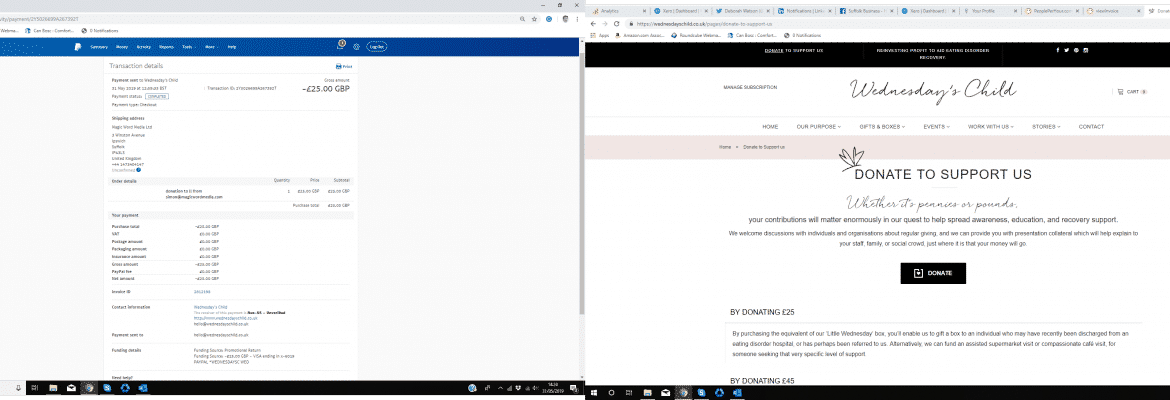
Task: Open PayPal Help page
Action: click(232, 47)
